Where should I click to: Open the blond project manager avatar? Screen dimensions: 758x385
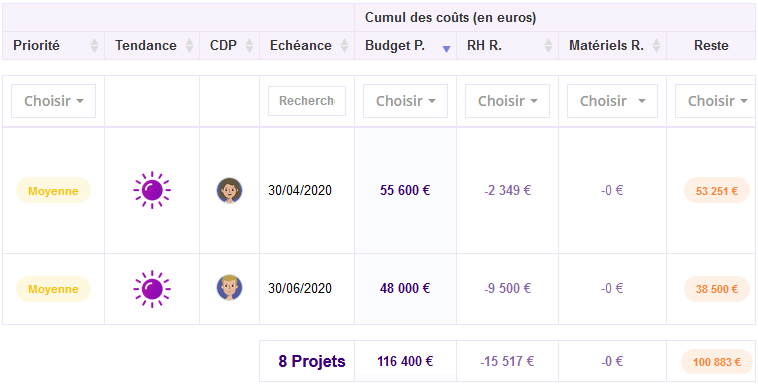[230, 288]
